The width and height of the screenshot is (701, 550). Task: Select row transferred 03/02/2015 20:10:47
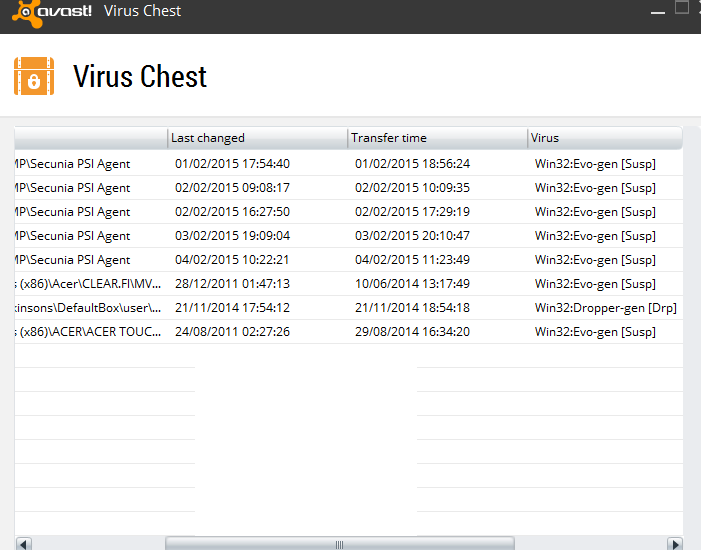coord(349,236)
